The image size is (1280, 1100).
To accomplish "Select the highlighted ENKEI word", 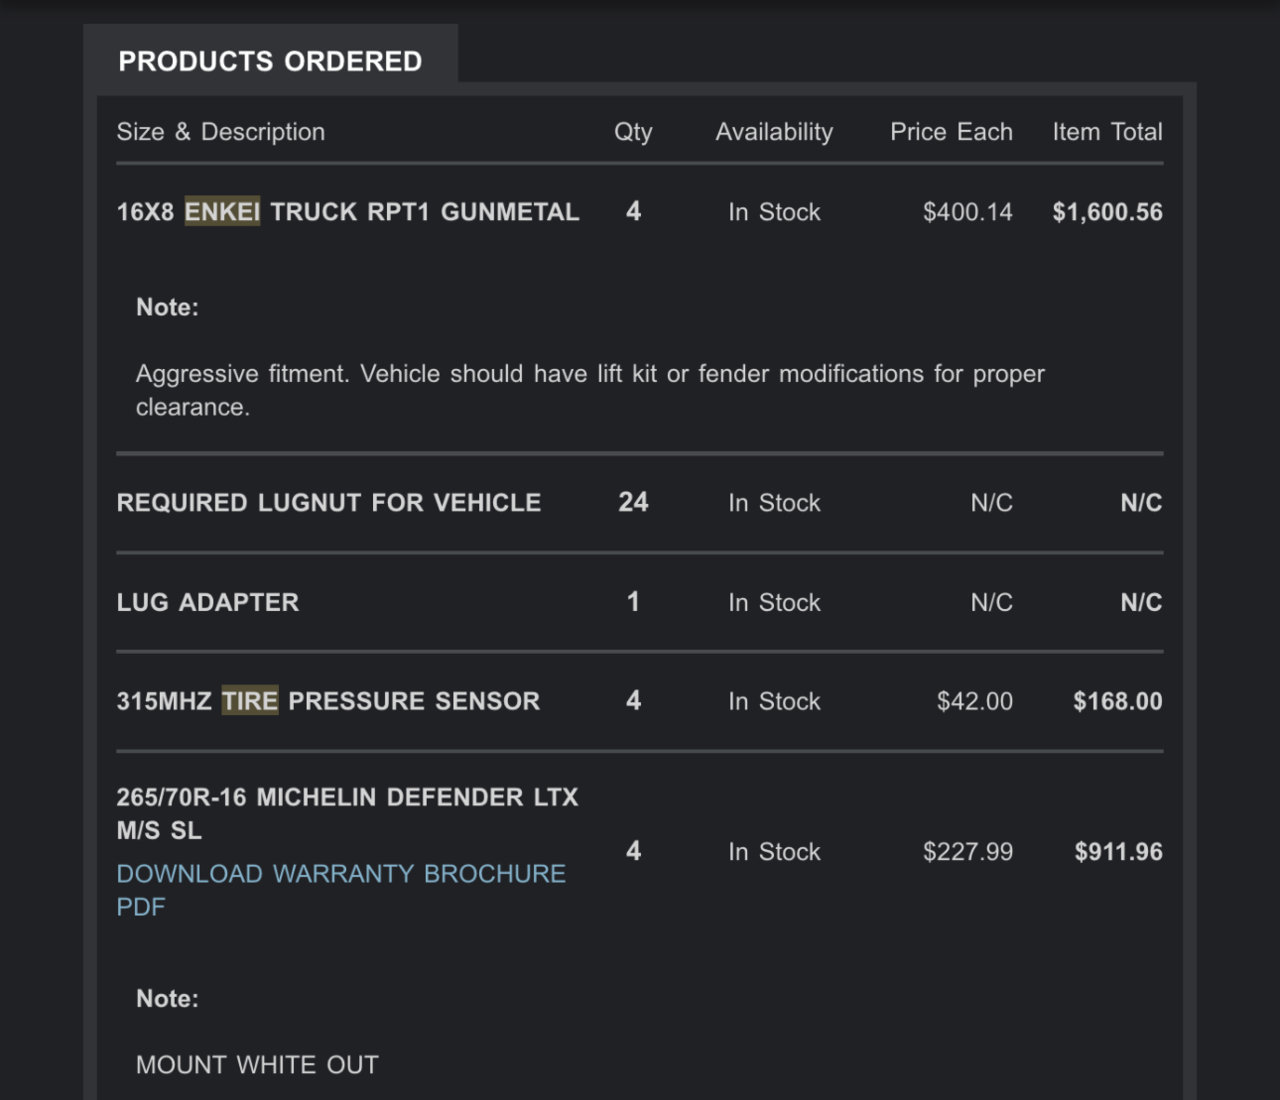I will pyautogui.click(x=222, y=212).
